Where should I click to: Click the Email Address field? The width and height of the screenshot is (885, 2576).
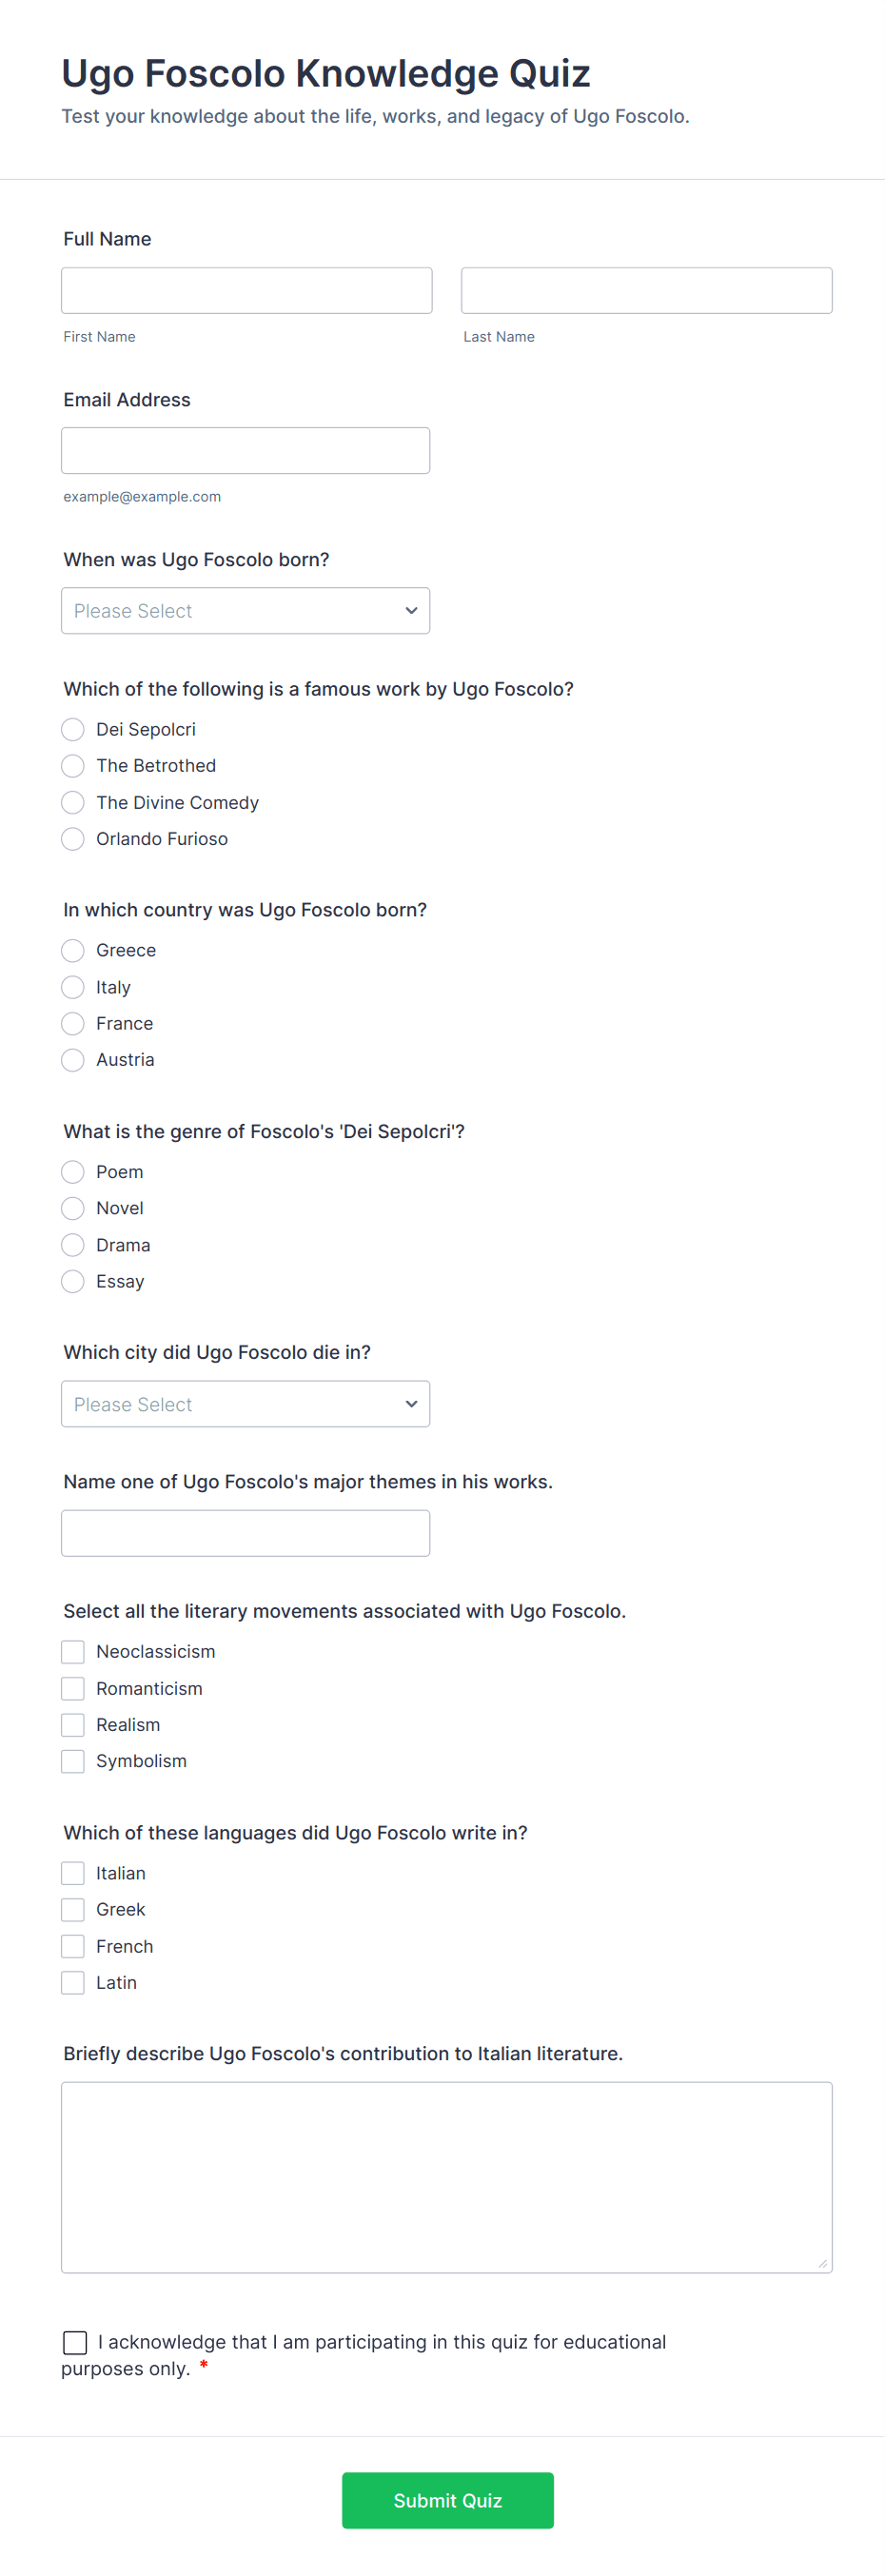[245, 450]
